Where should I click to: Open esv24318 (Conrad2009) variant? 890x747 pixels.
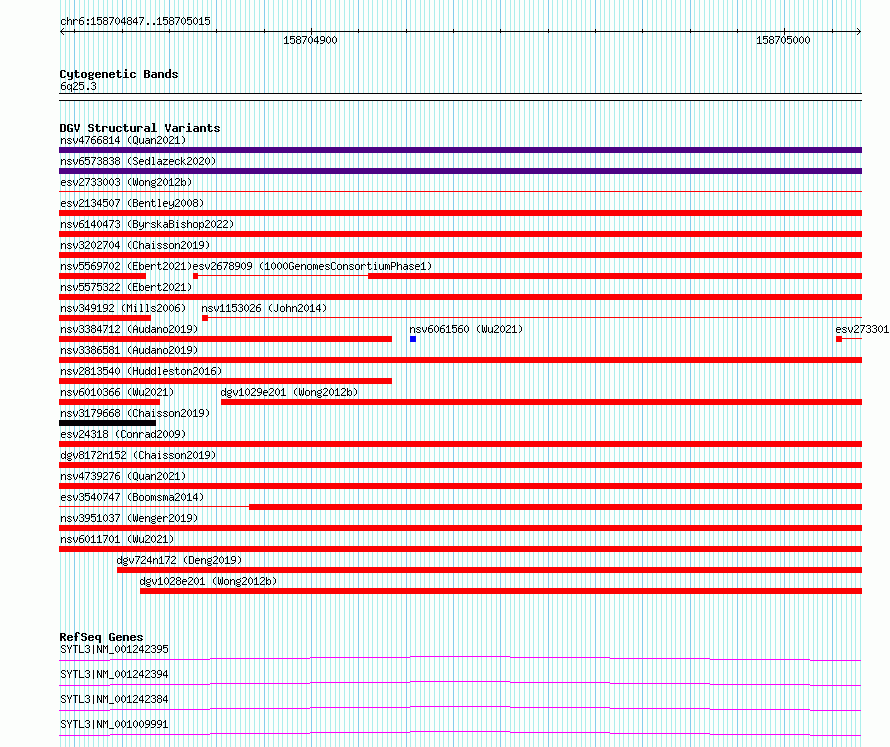pos(123,434)
